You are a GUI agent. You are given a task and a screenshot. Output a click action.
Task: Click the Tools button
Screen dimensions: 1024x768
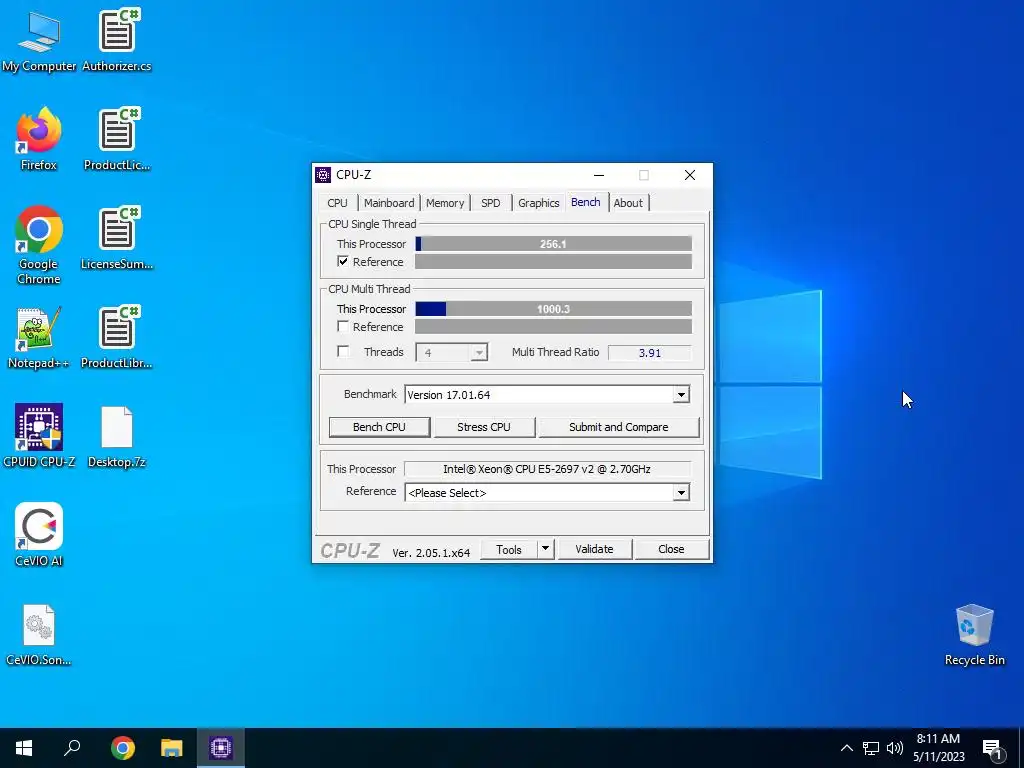(x=509, y=549)
